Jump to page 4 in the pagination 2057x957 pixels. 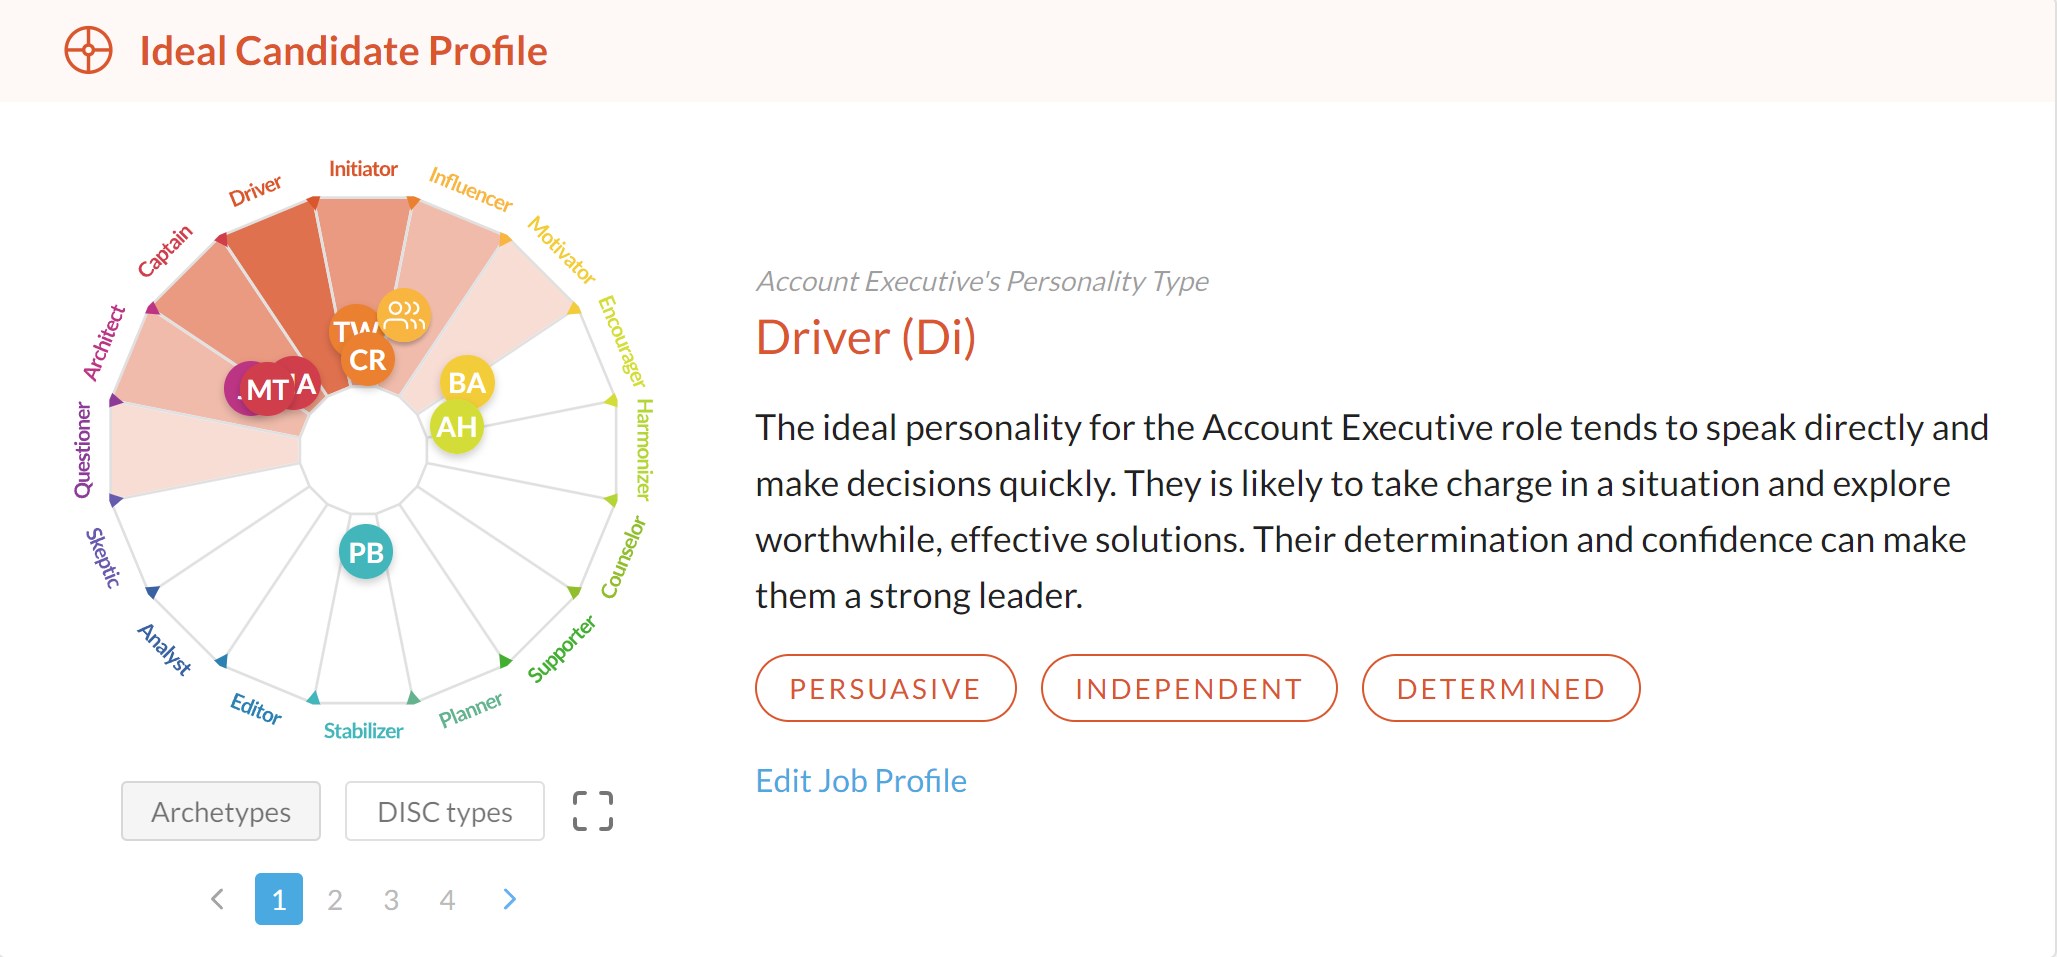pyautogui.click(x=447, y=900)
